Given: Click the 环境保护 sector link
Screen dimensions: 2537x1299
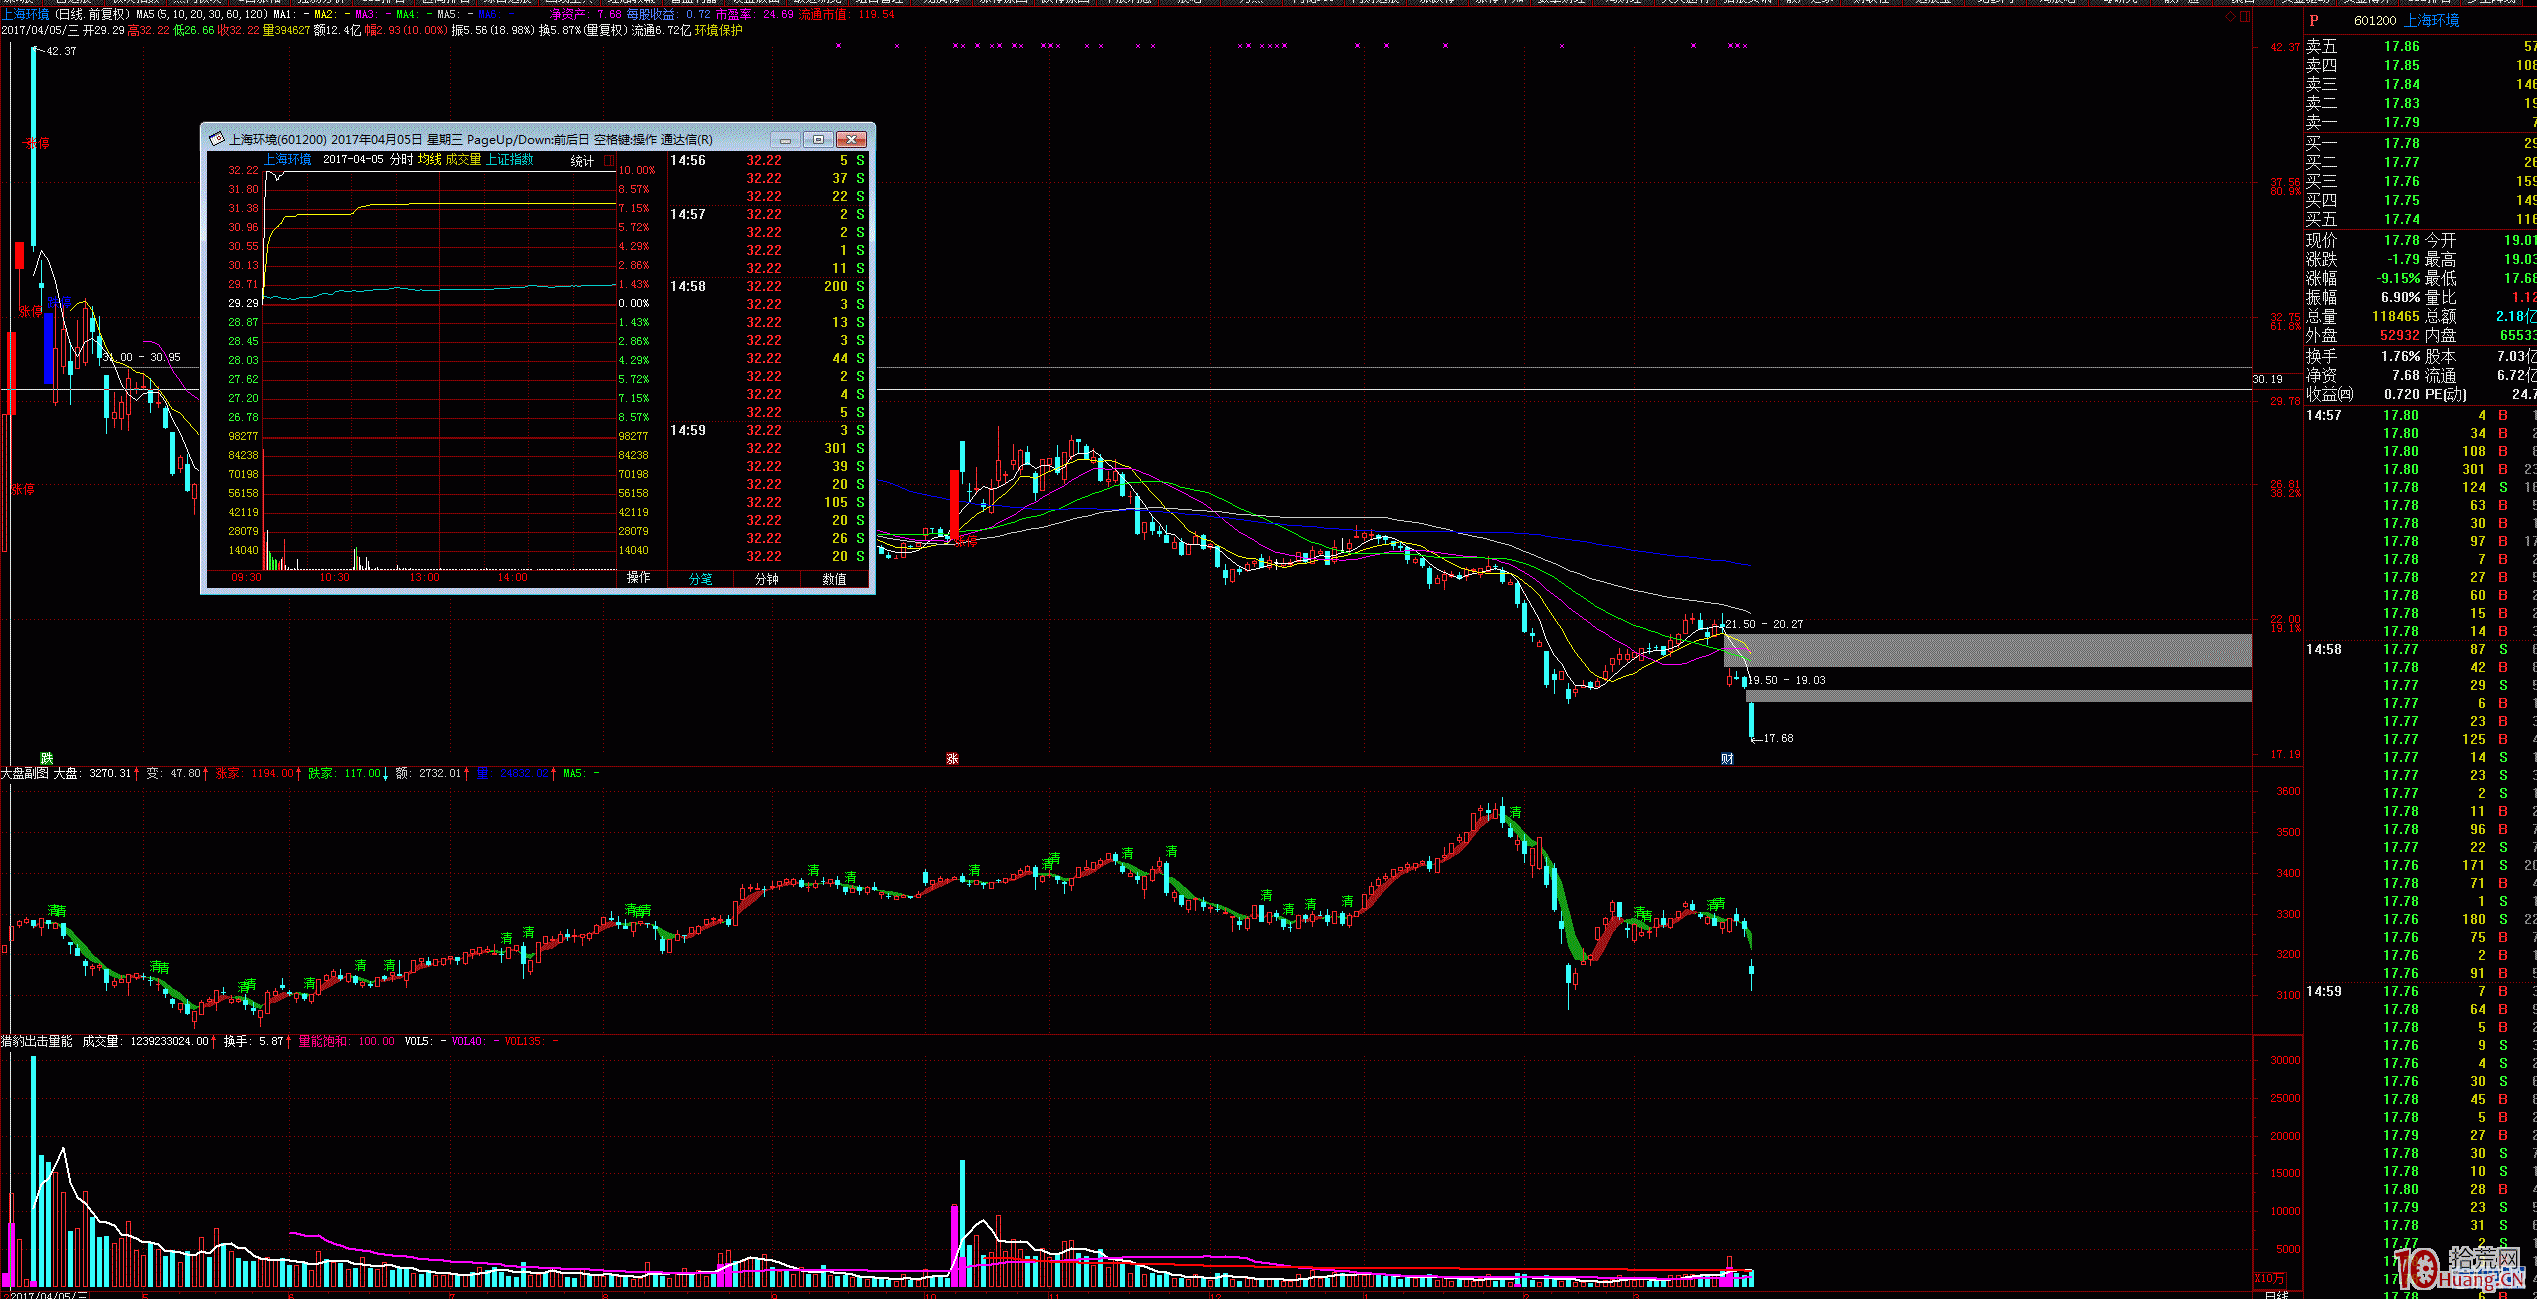Looking at the screenshot, I should (x=719, y=31).
